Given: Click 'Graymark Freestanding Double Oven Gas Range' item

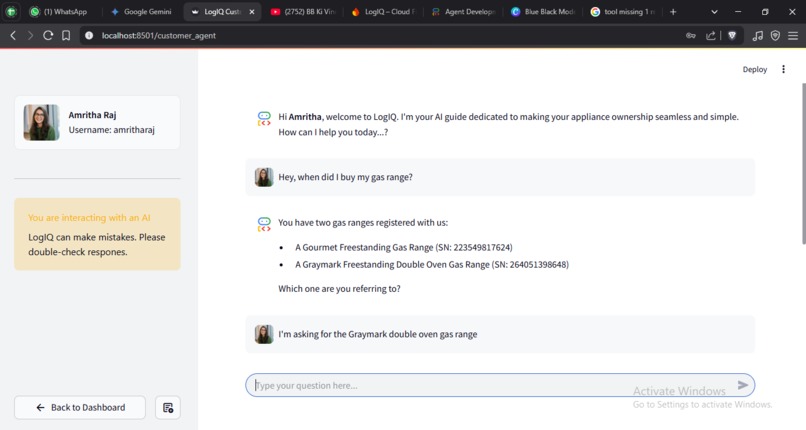Looking at the screenshot, I should [x=432, y=265].
